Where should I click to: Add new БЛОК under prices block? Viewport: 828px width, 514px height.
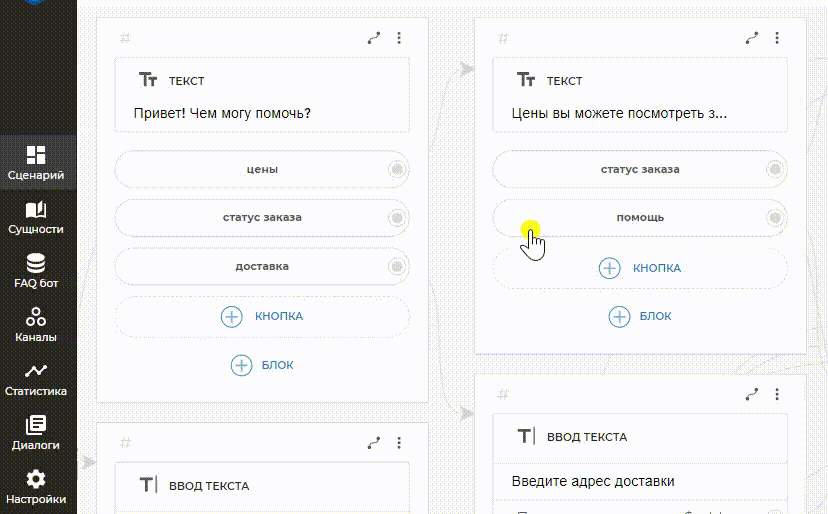pos(640,316)
